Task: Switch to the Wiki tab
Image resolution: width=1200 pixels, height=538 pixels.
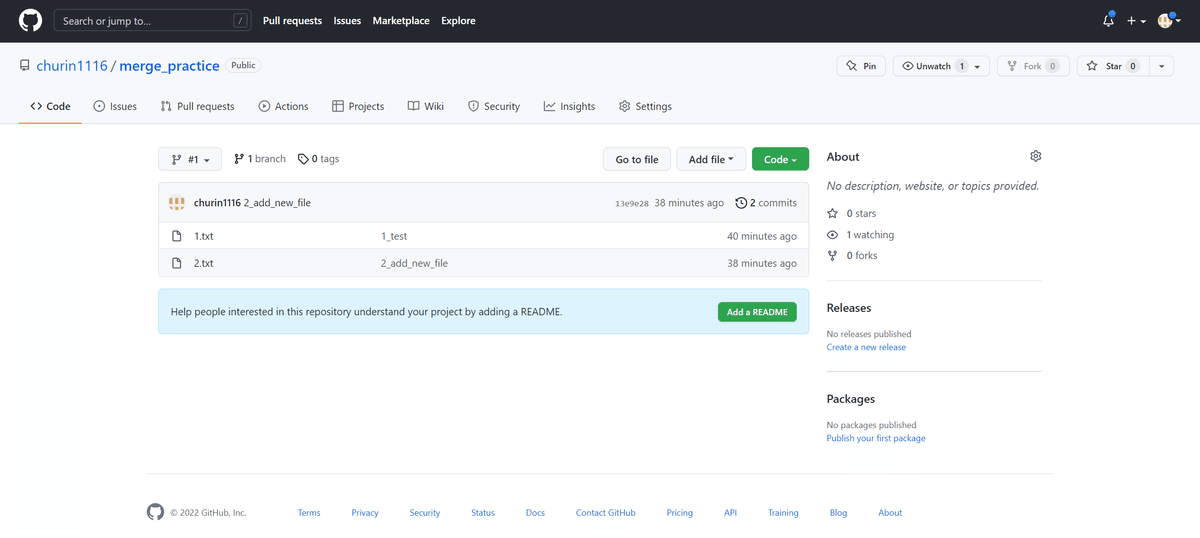Action: (x=426, y=106)
